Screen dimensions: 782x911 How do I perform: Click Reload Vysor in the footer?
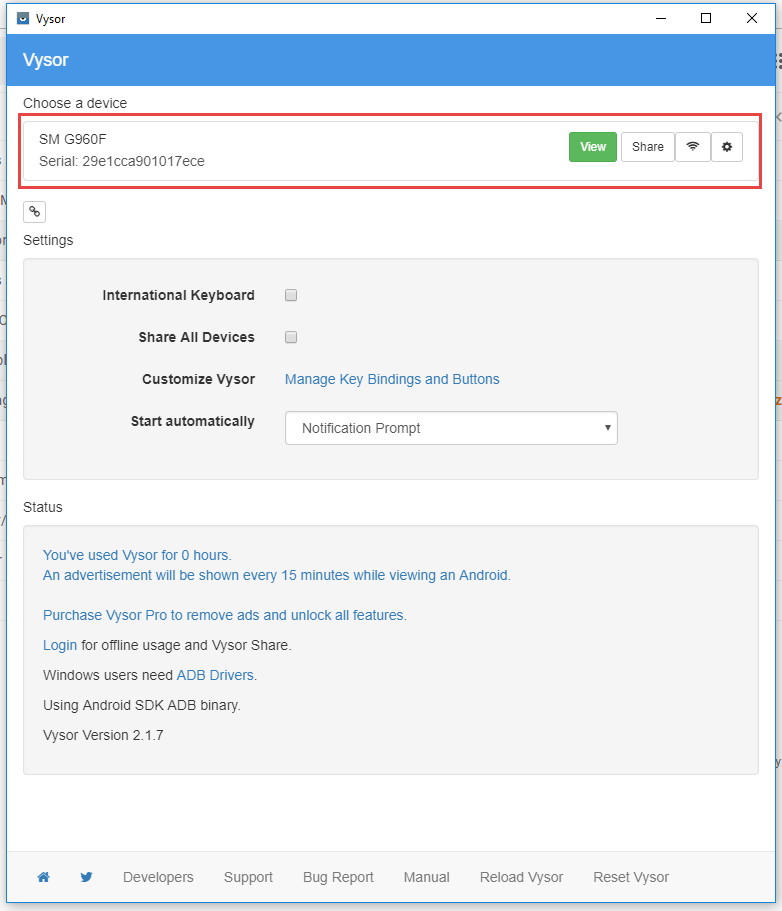521,877
